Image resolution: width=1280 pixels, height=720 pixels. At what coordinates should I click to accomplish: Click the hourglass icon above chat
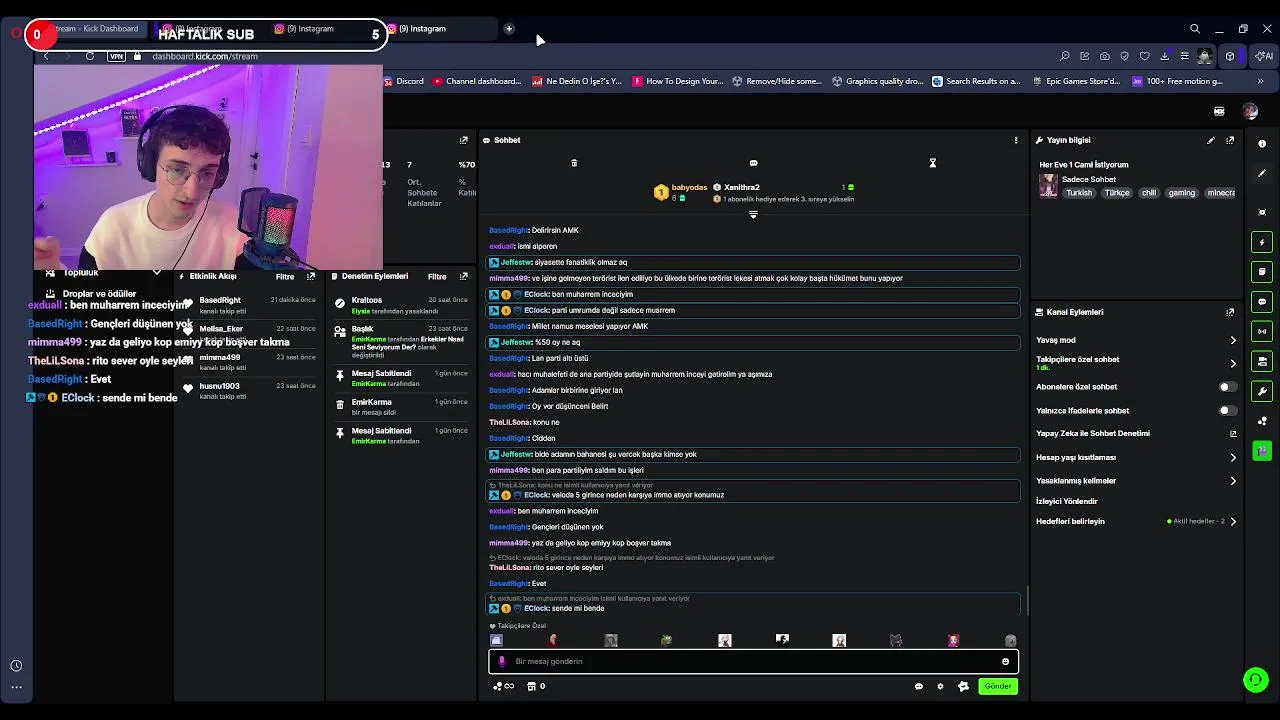tap(932, 163)
